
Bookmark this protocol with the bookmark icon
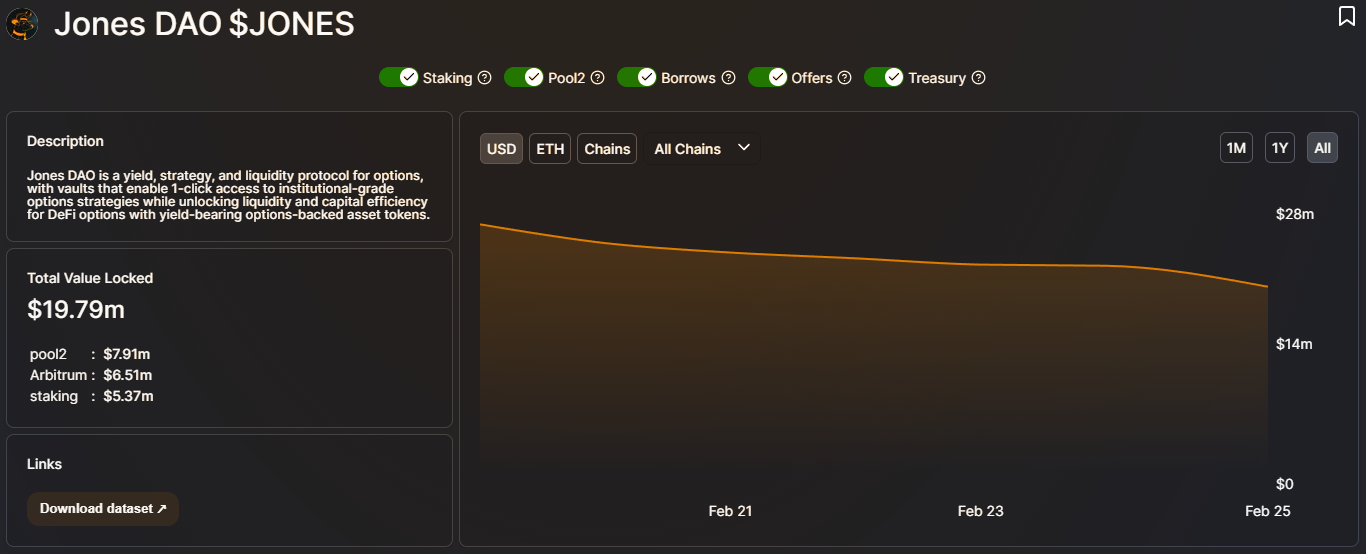click(x=1346, y=16)
